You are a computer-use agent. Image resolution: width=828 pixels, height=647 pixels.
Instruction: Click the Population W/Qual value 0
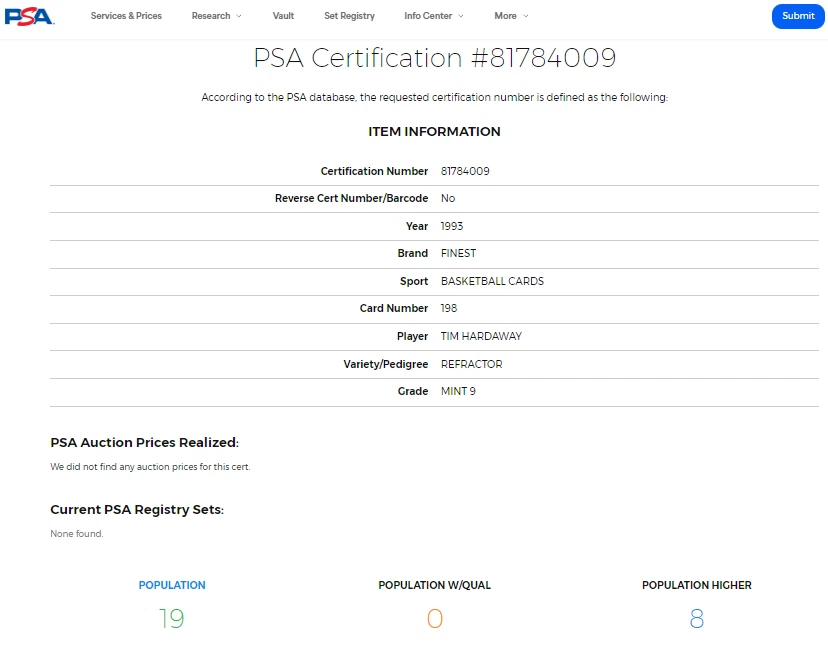click(435, 618)
